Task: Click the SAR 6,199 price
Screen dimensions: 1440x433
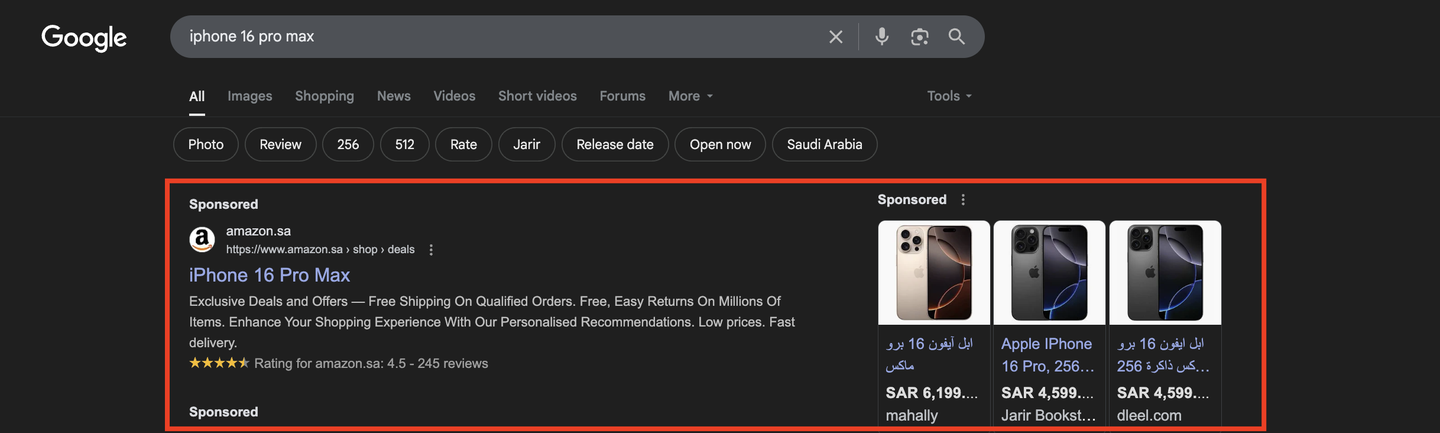Action: coord(932,393)
